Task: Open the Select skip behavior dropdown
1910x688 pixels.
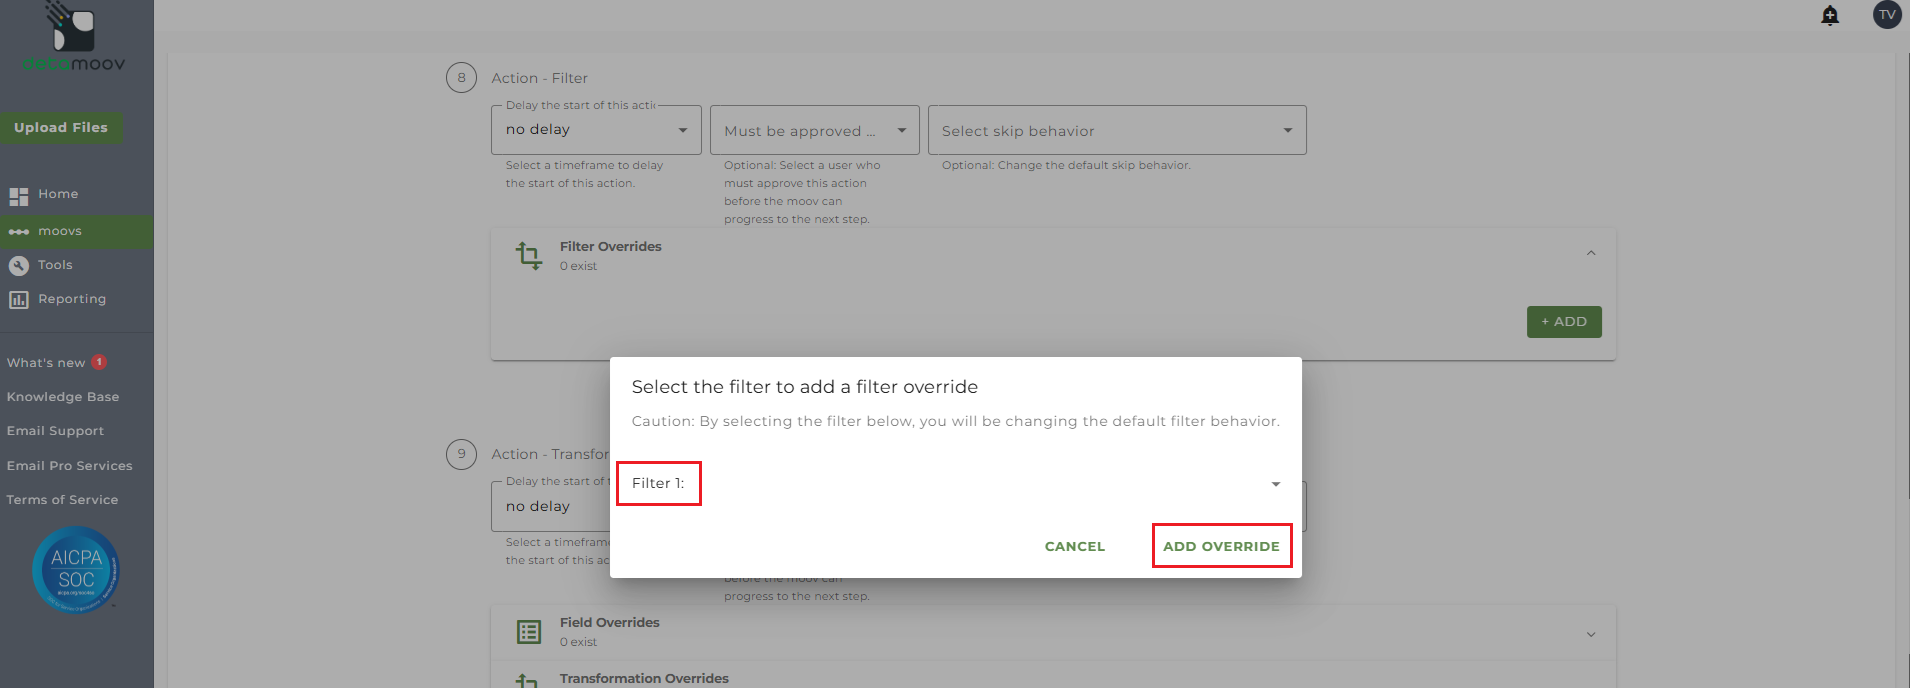Action: 1116,130
